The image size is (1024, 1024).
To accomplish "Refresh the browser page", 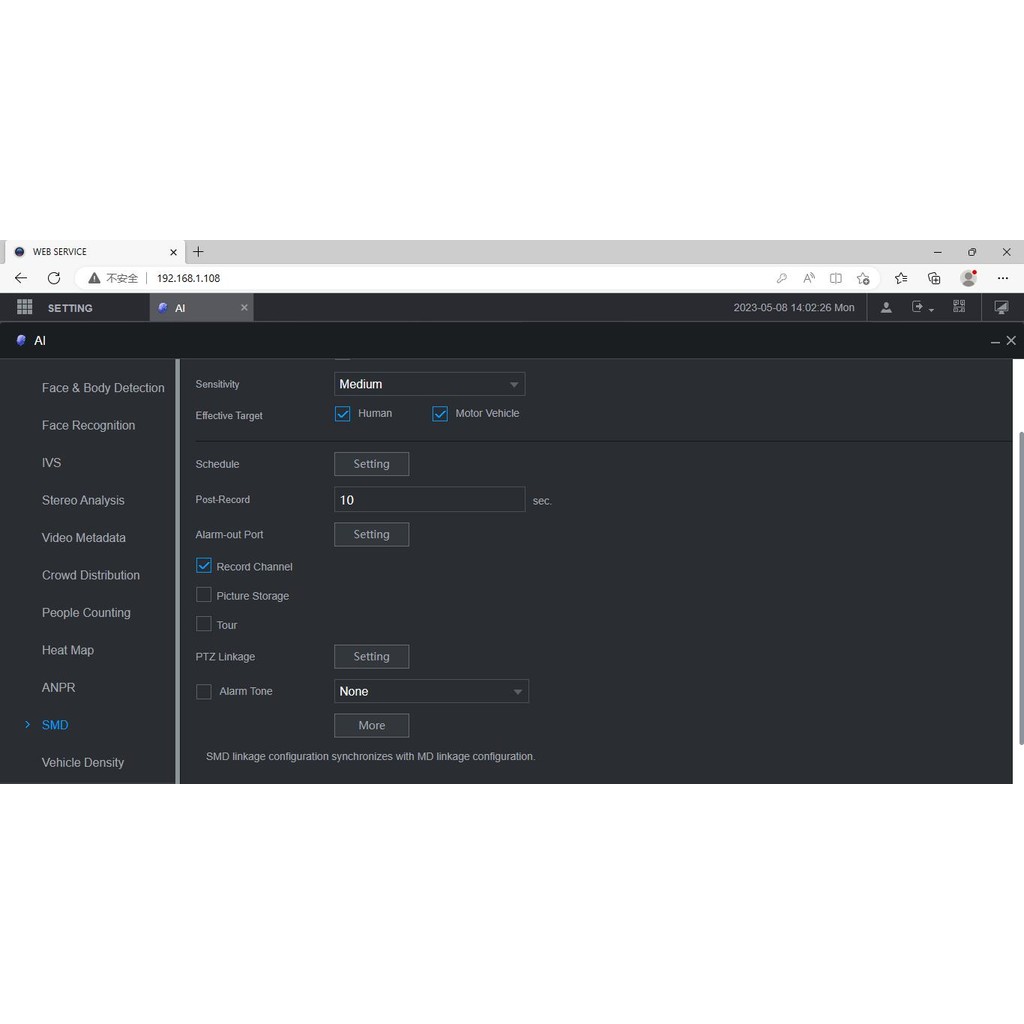I will 54,278.
